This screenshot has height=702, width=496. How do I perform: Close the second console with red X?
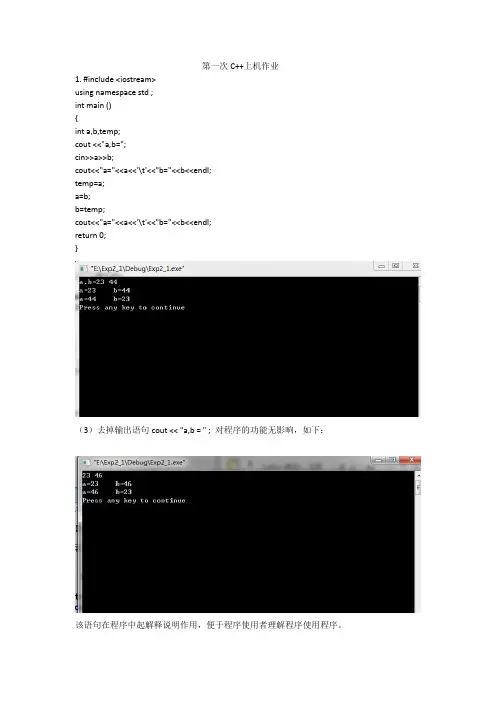tap(410, 460)
